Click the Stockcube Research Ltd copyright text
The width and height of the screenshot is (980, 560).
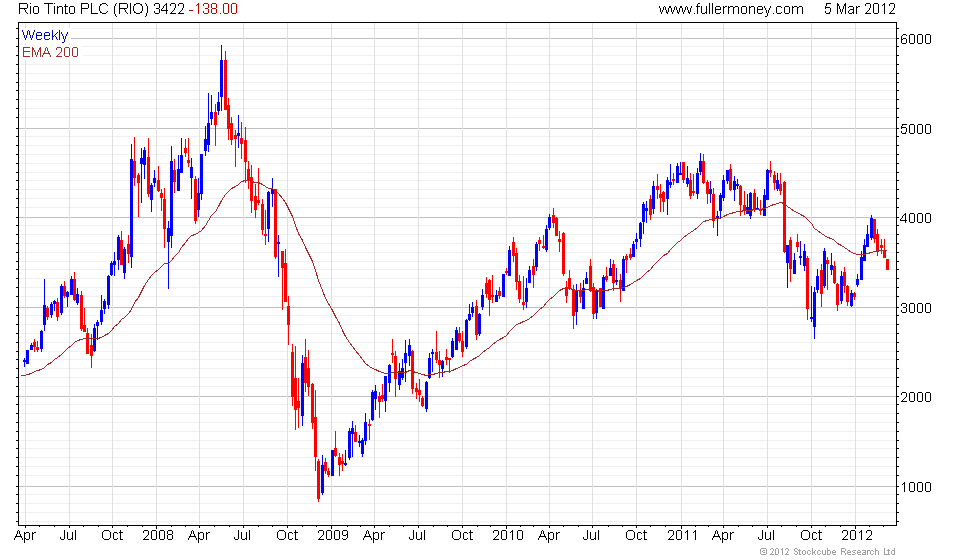point(828,551)
